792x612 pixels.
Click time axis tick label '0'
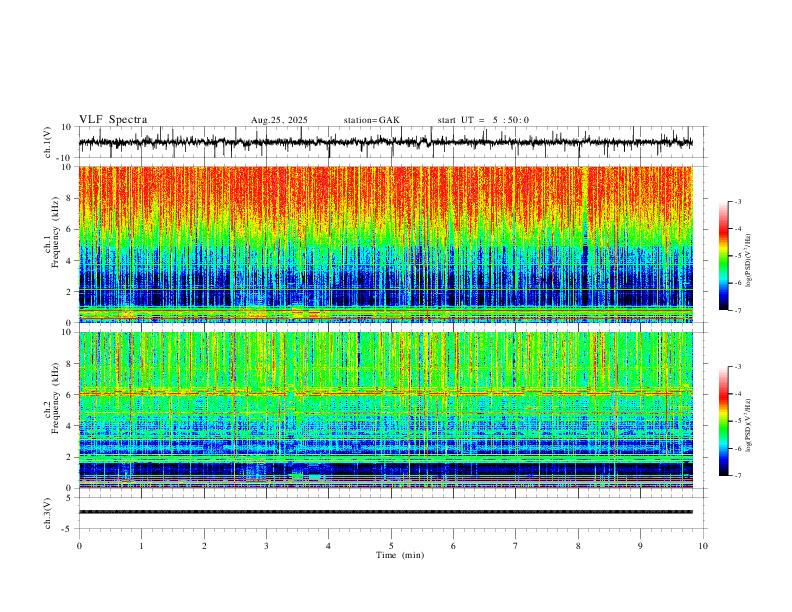tap(79, 546)
